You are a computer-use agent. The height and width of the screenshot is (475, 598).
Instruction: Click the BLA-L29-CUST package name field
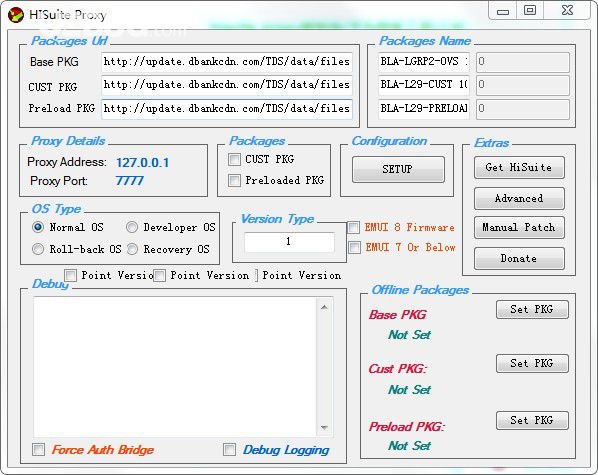click(x=424, y=85)
